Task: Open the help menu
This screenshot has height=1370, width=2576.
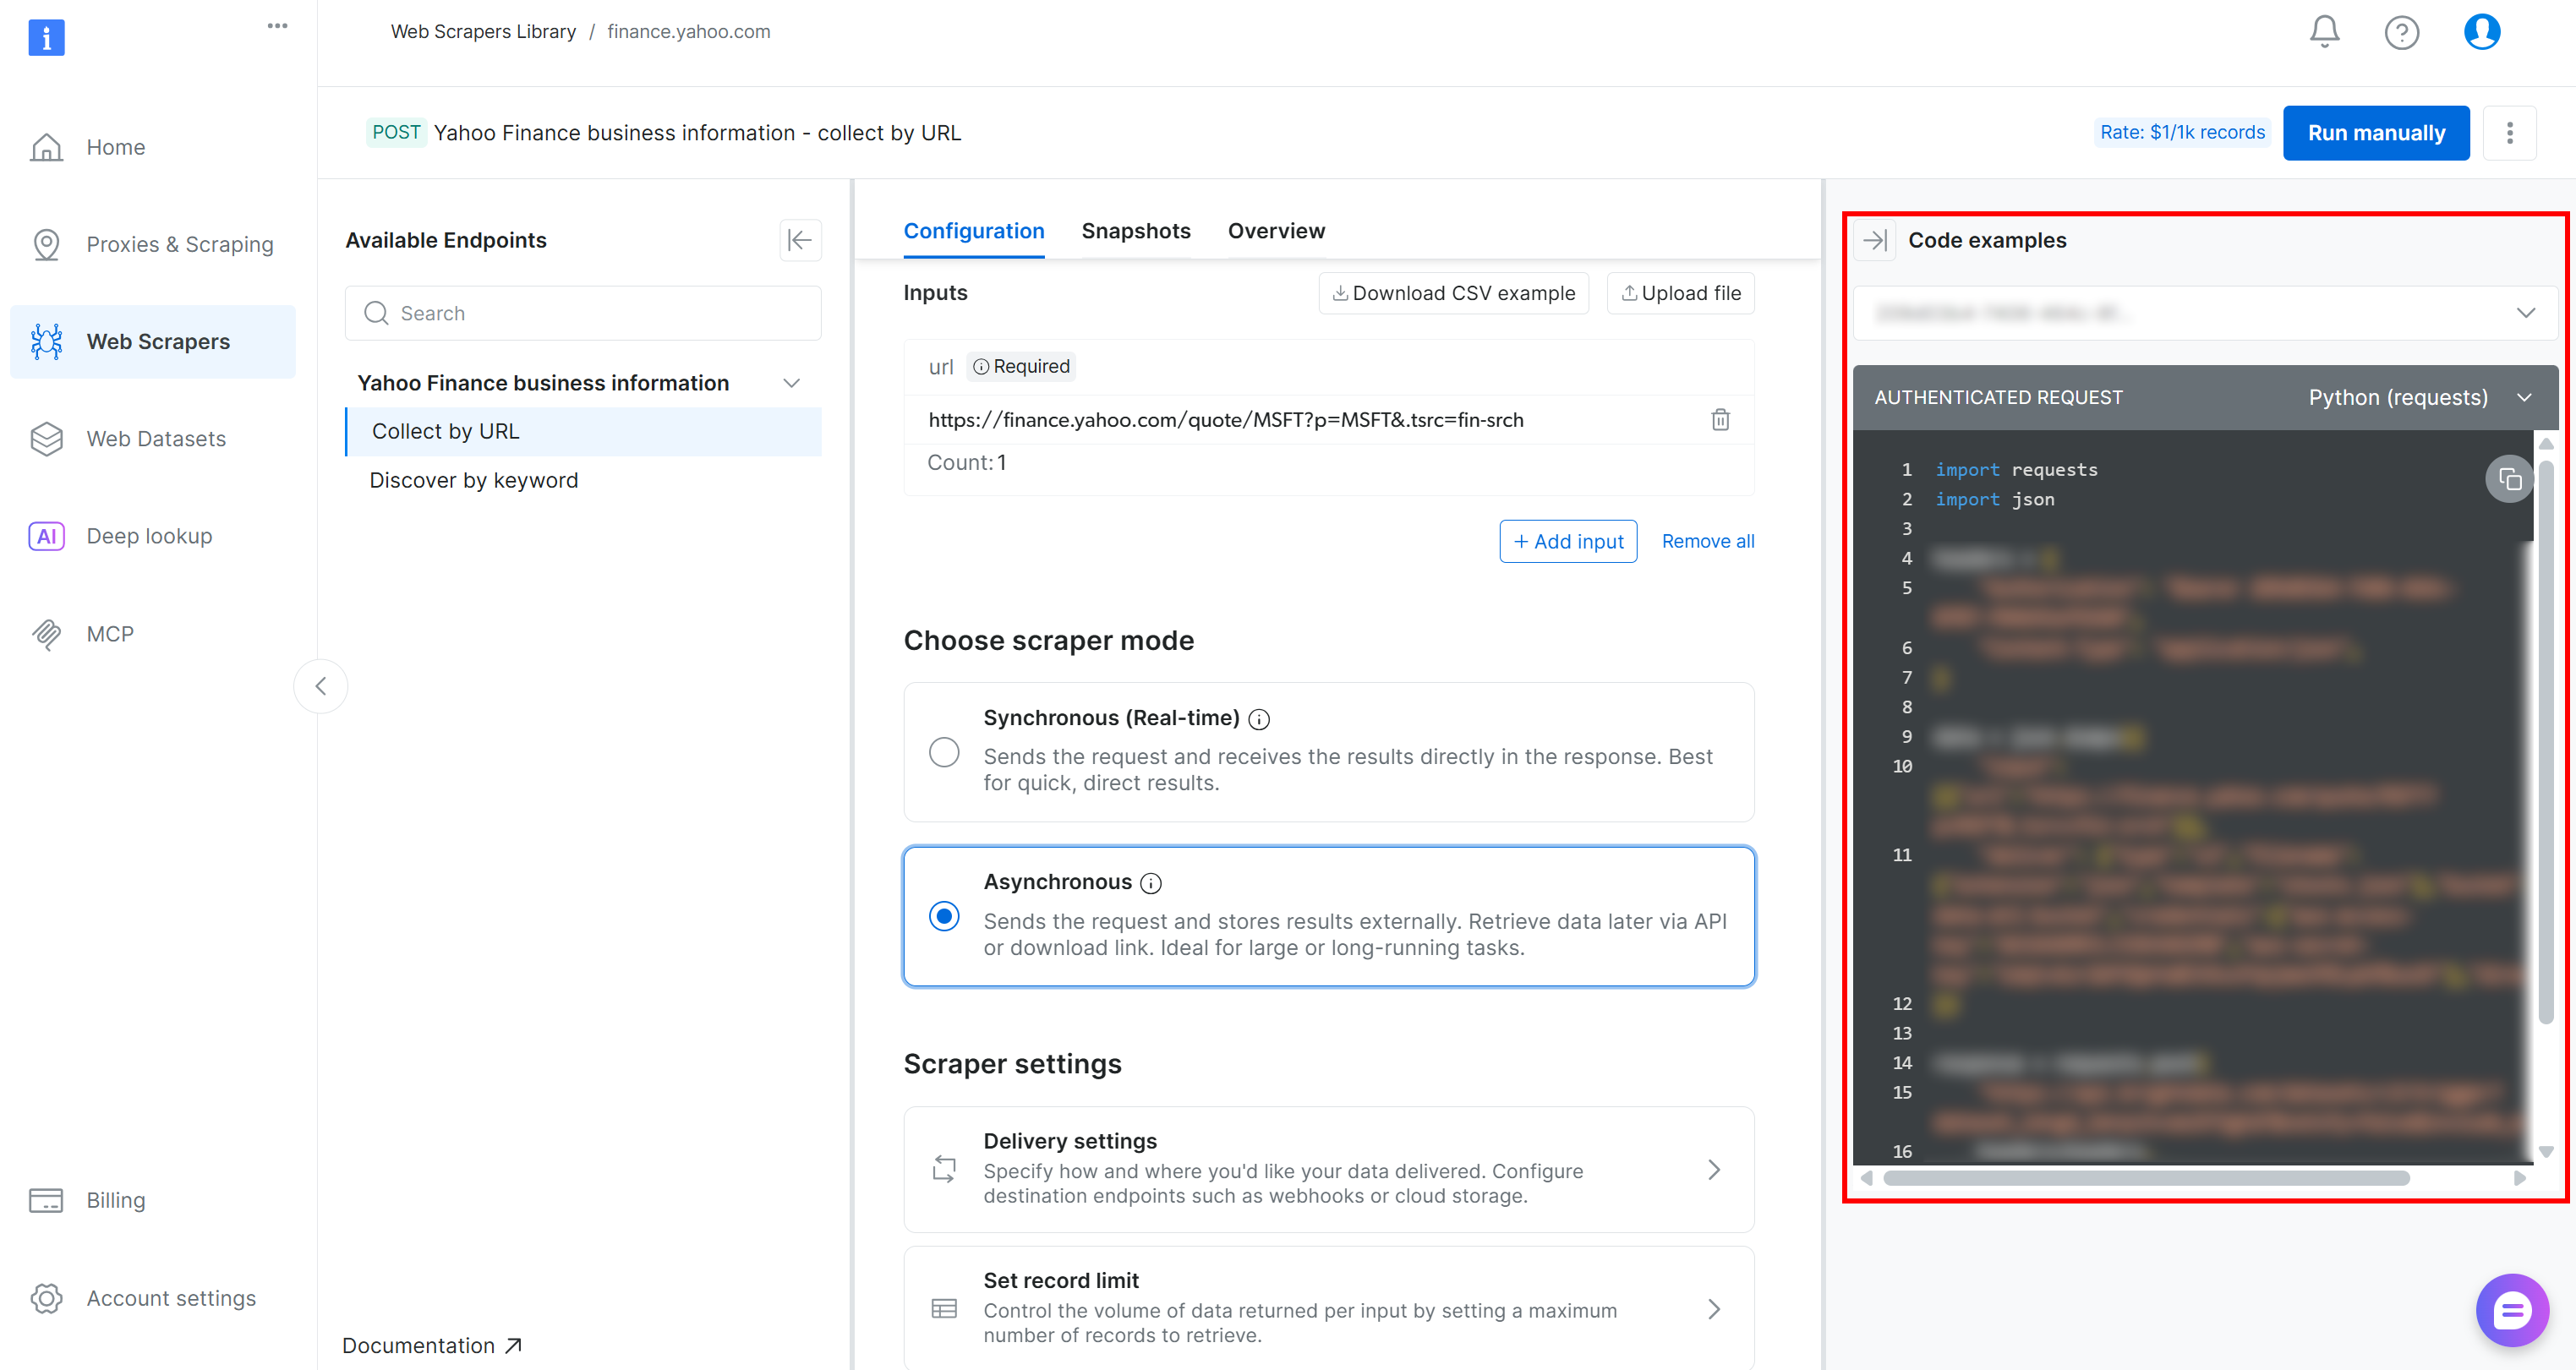Action: [2402, 31]
